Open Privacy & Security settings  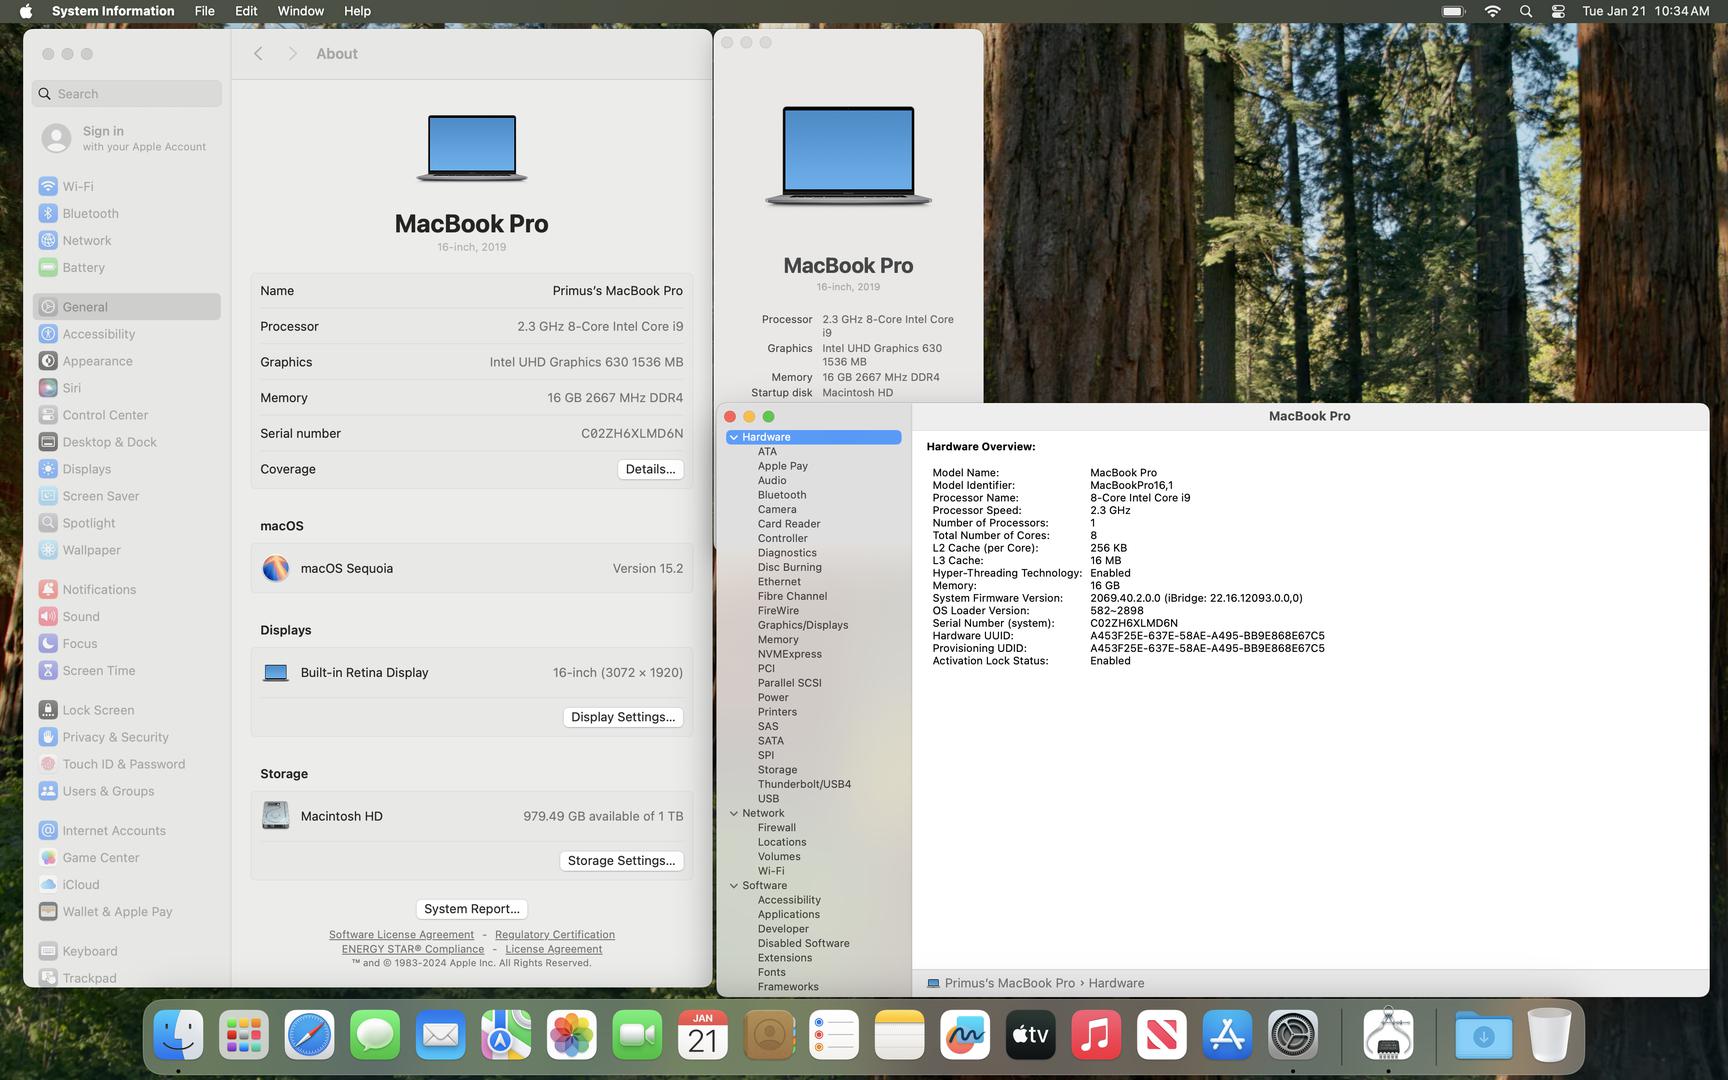click(x=115, y=737)
